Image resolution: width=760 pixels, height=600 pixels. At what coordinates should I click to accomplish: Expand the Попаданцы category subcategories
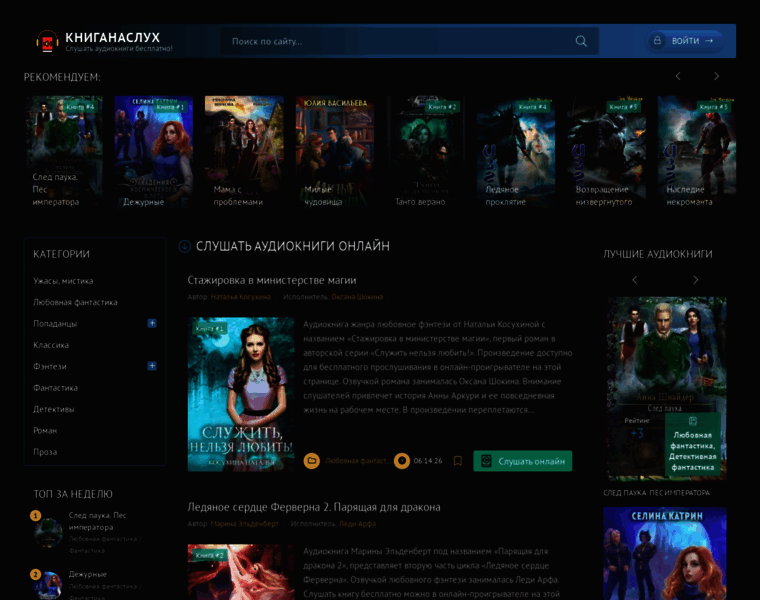click(x=152, y=323)
